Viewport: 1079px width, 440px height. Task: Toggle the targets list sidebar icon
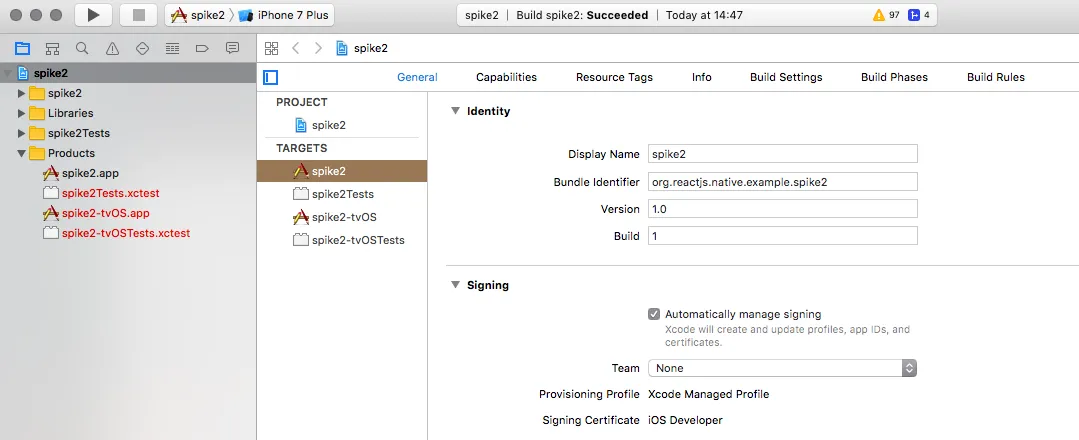(x=270, y=77)
